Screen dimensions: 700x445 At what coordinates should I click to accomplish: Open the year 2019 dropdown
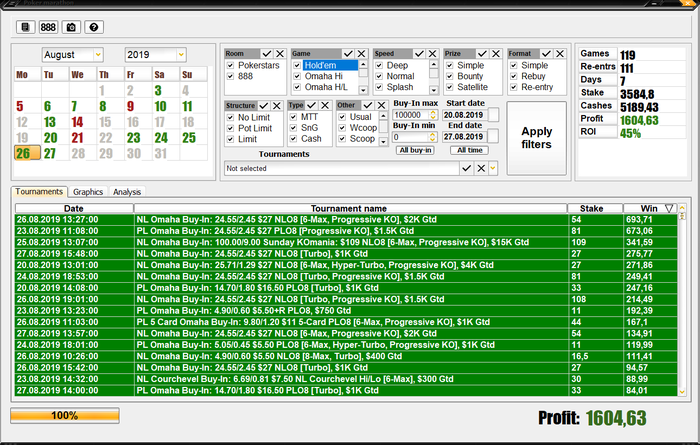(x=181, y=55)
